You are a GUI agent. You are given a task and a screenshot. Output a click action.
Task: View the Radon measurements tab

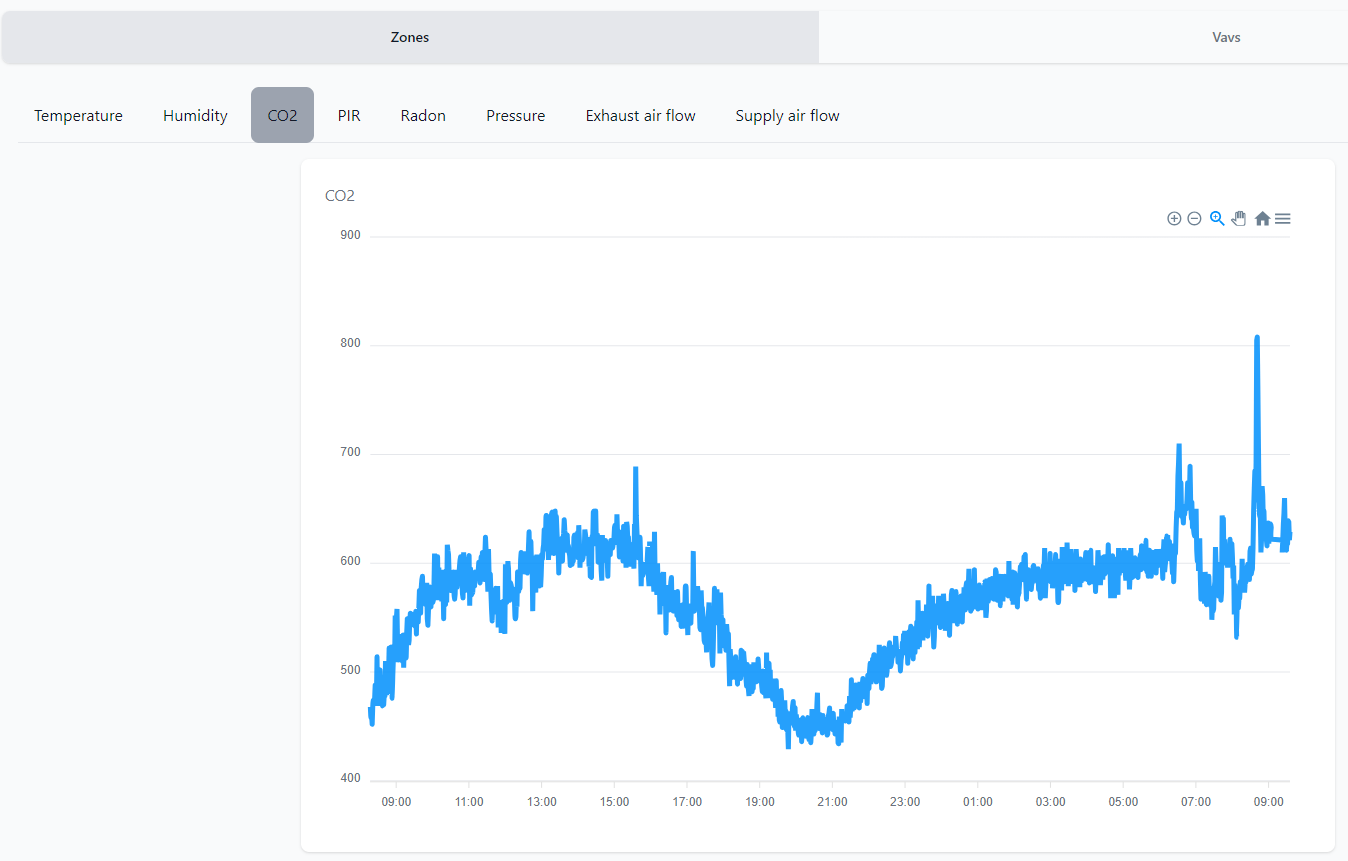tap(423, 116)
